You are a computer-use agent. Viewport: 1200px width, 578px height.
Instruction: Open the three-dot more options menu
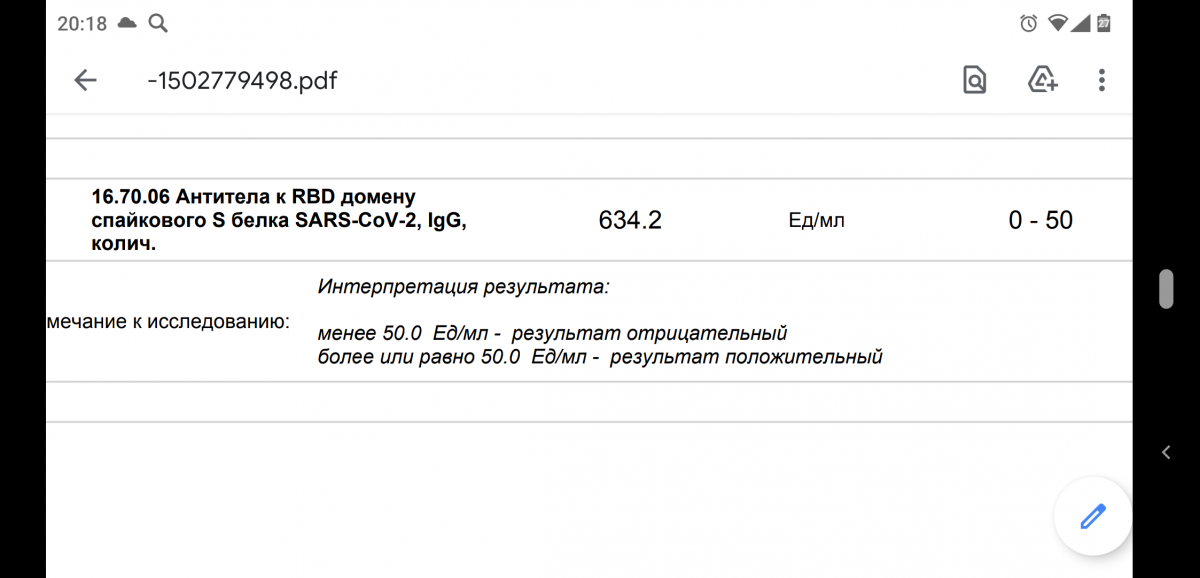pos(1101,81)
